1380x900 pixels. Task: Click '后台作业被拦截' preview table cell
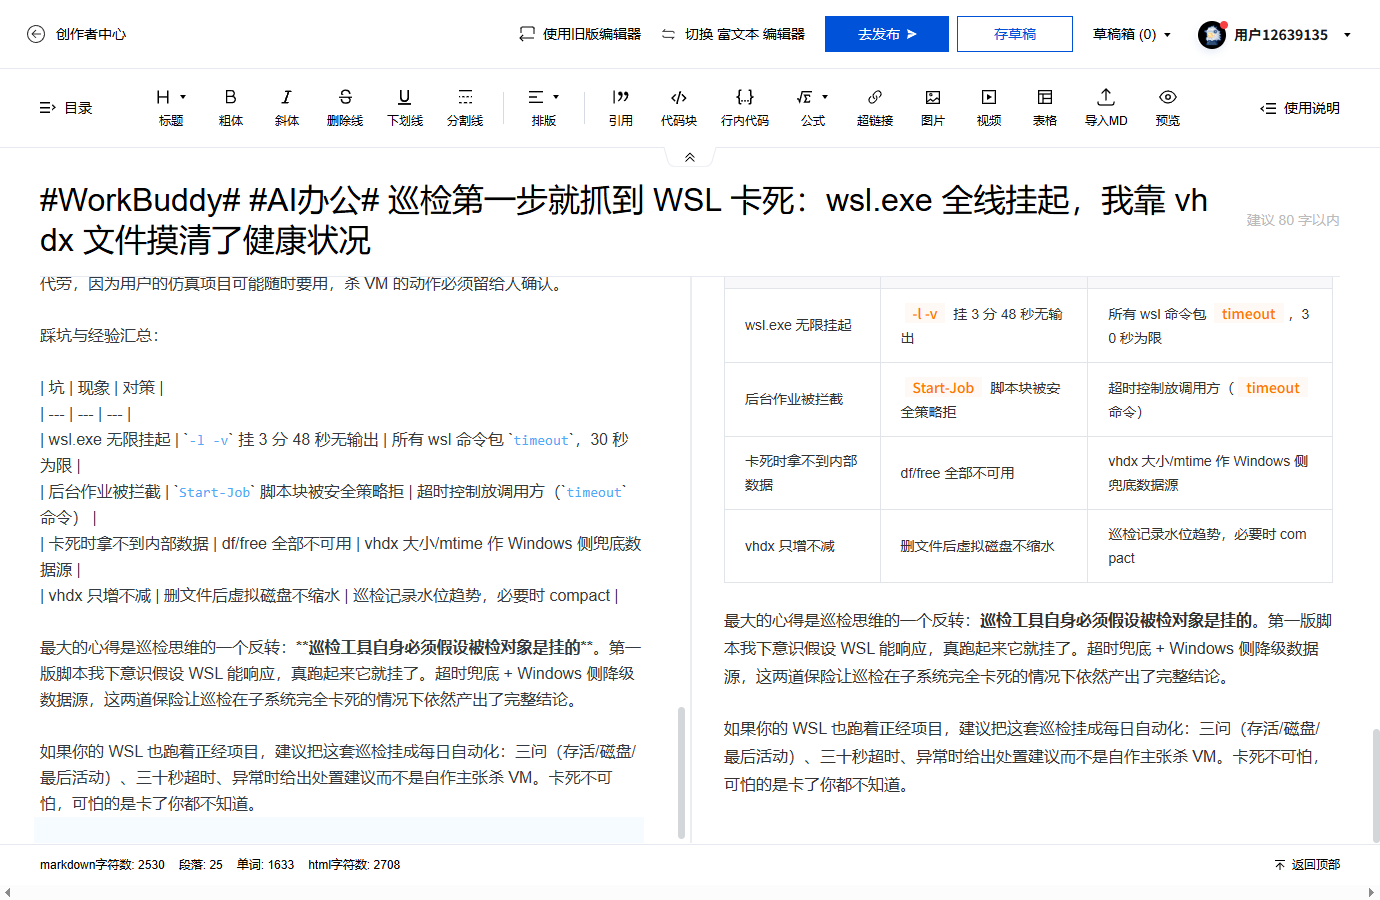tap(802, 399)
